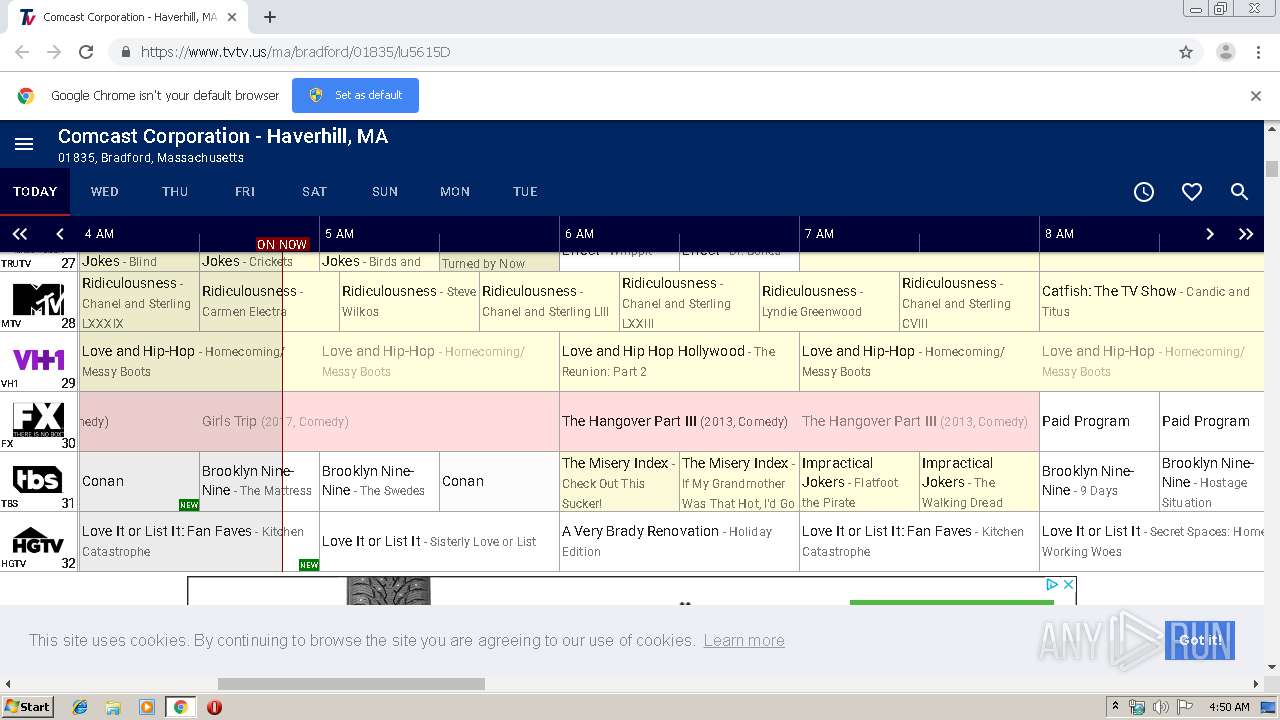Open Brooklyn Nine-Nine - The Swedes
The width and height of the screenshot is (1280, 720).
[x=379, y=481]
